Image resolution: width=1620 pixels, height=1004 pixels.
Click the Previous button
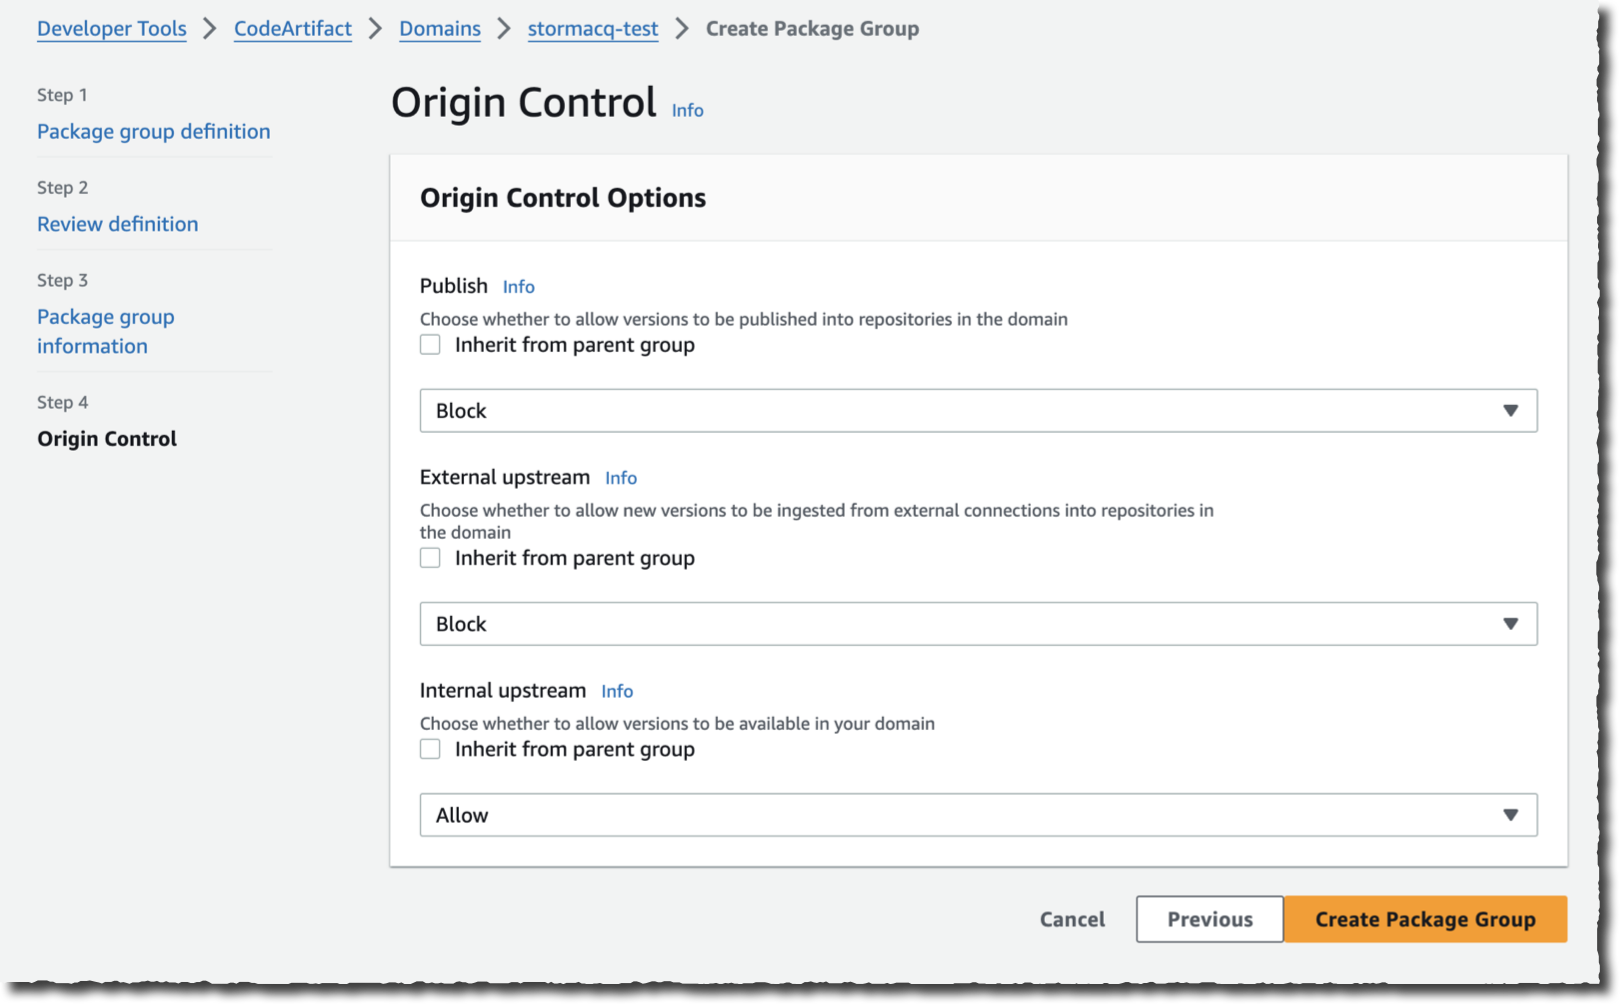click(x=1209, y=919)
